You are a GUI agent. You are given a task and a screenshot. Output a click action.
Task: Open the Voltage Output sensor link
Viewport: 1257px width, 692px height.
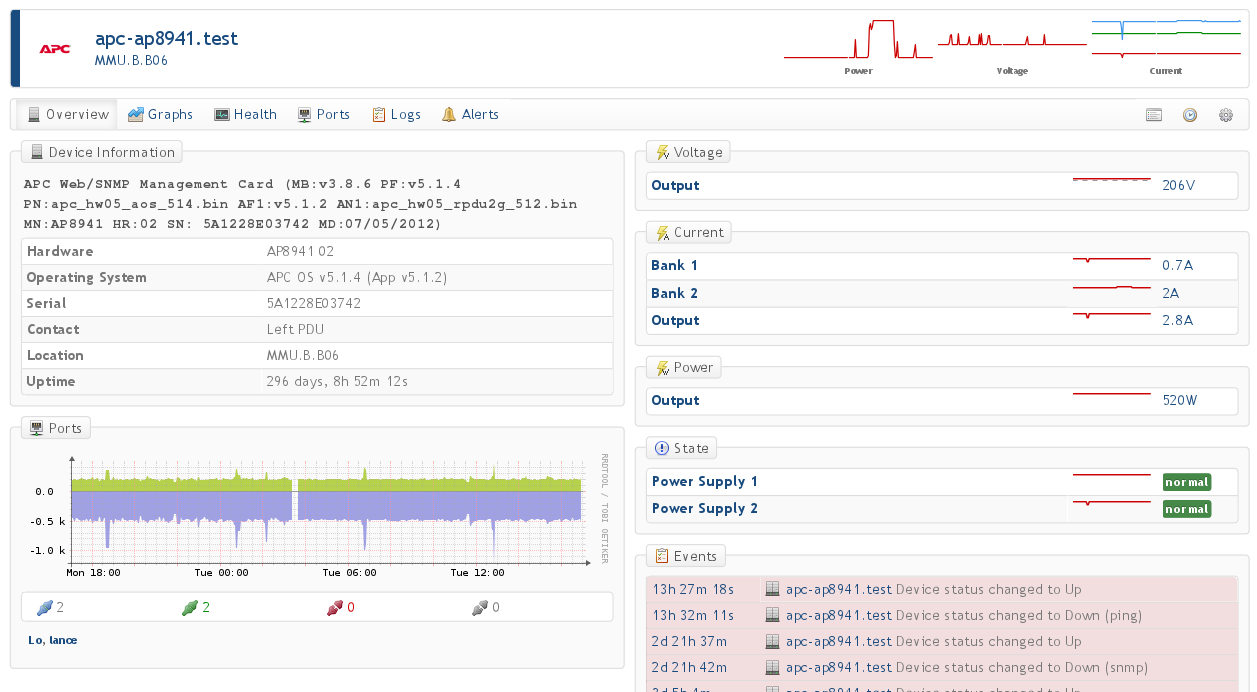coord(675,185)
